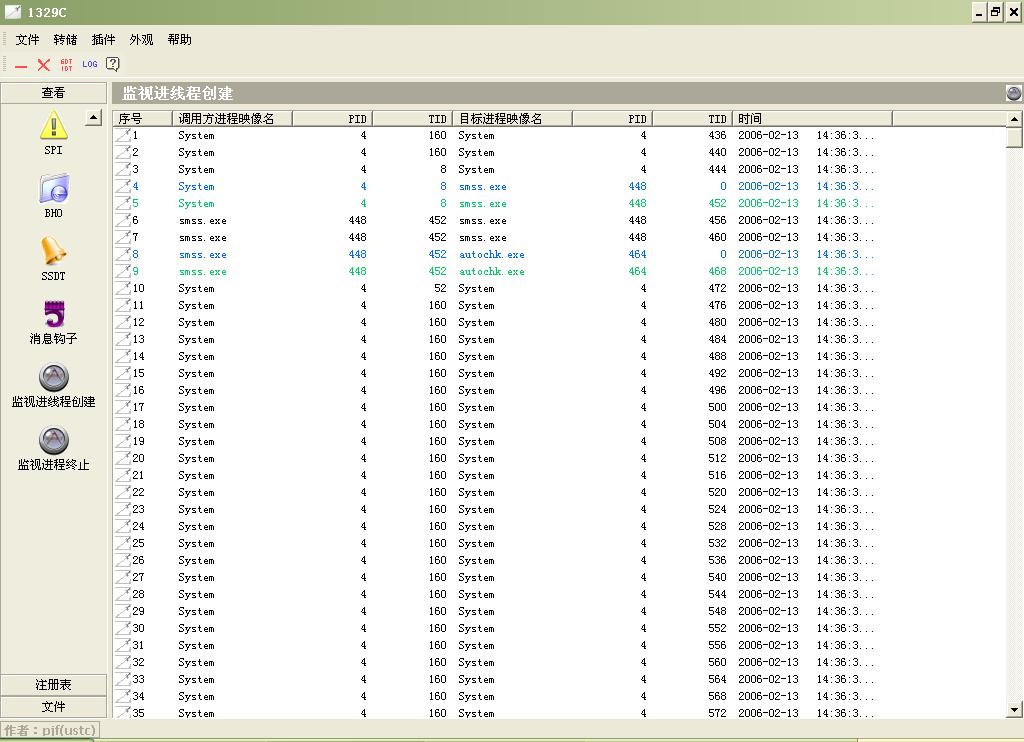Screen dimensions: 1024x742
Task: Open the GDT/IDT toolbar icon
Action: tap(67, 65)
